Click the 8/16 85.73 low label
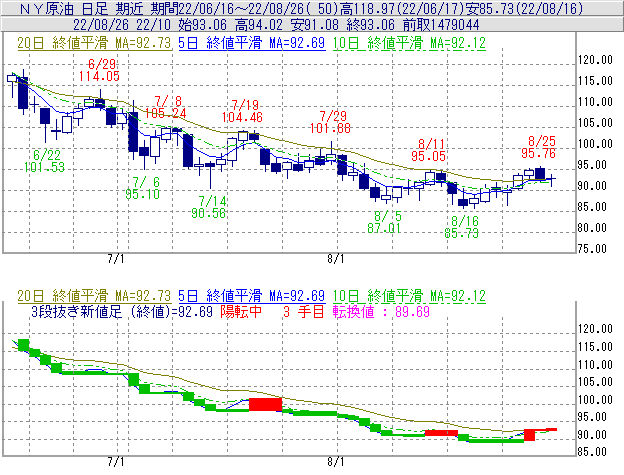 (461, 227)
